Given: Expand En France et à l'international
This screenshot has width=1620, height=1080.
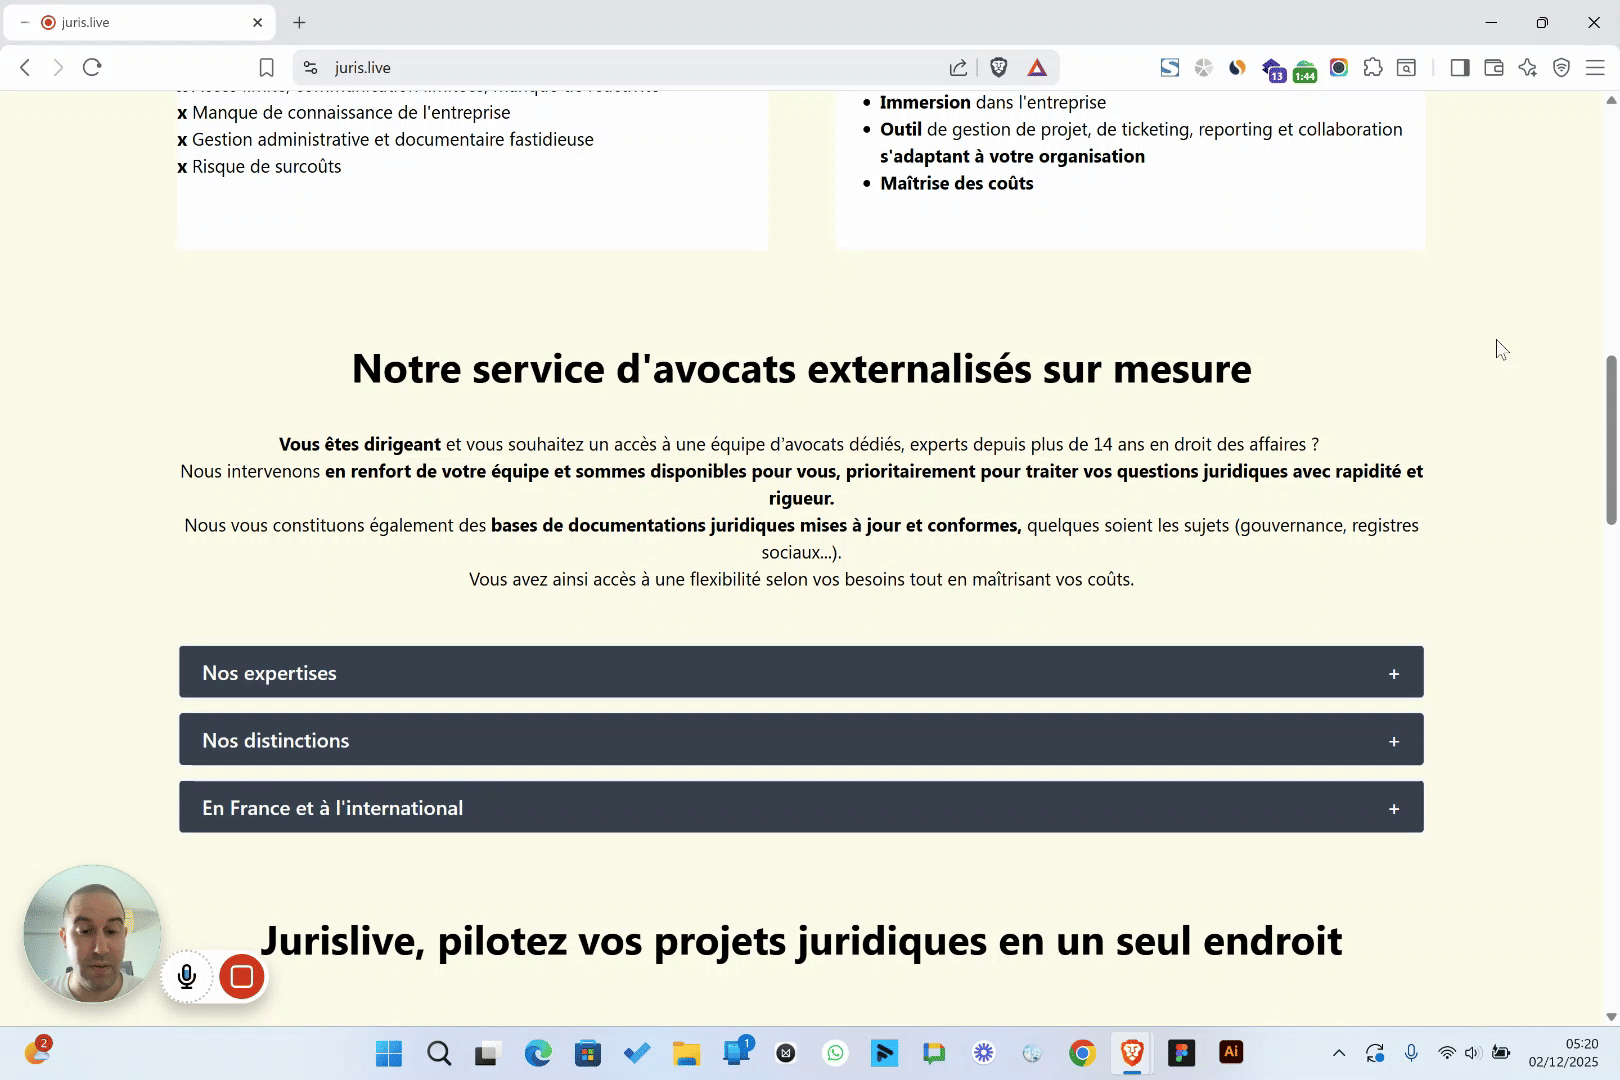Looking at the screenshot, I should (801, 807).
